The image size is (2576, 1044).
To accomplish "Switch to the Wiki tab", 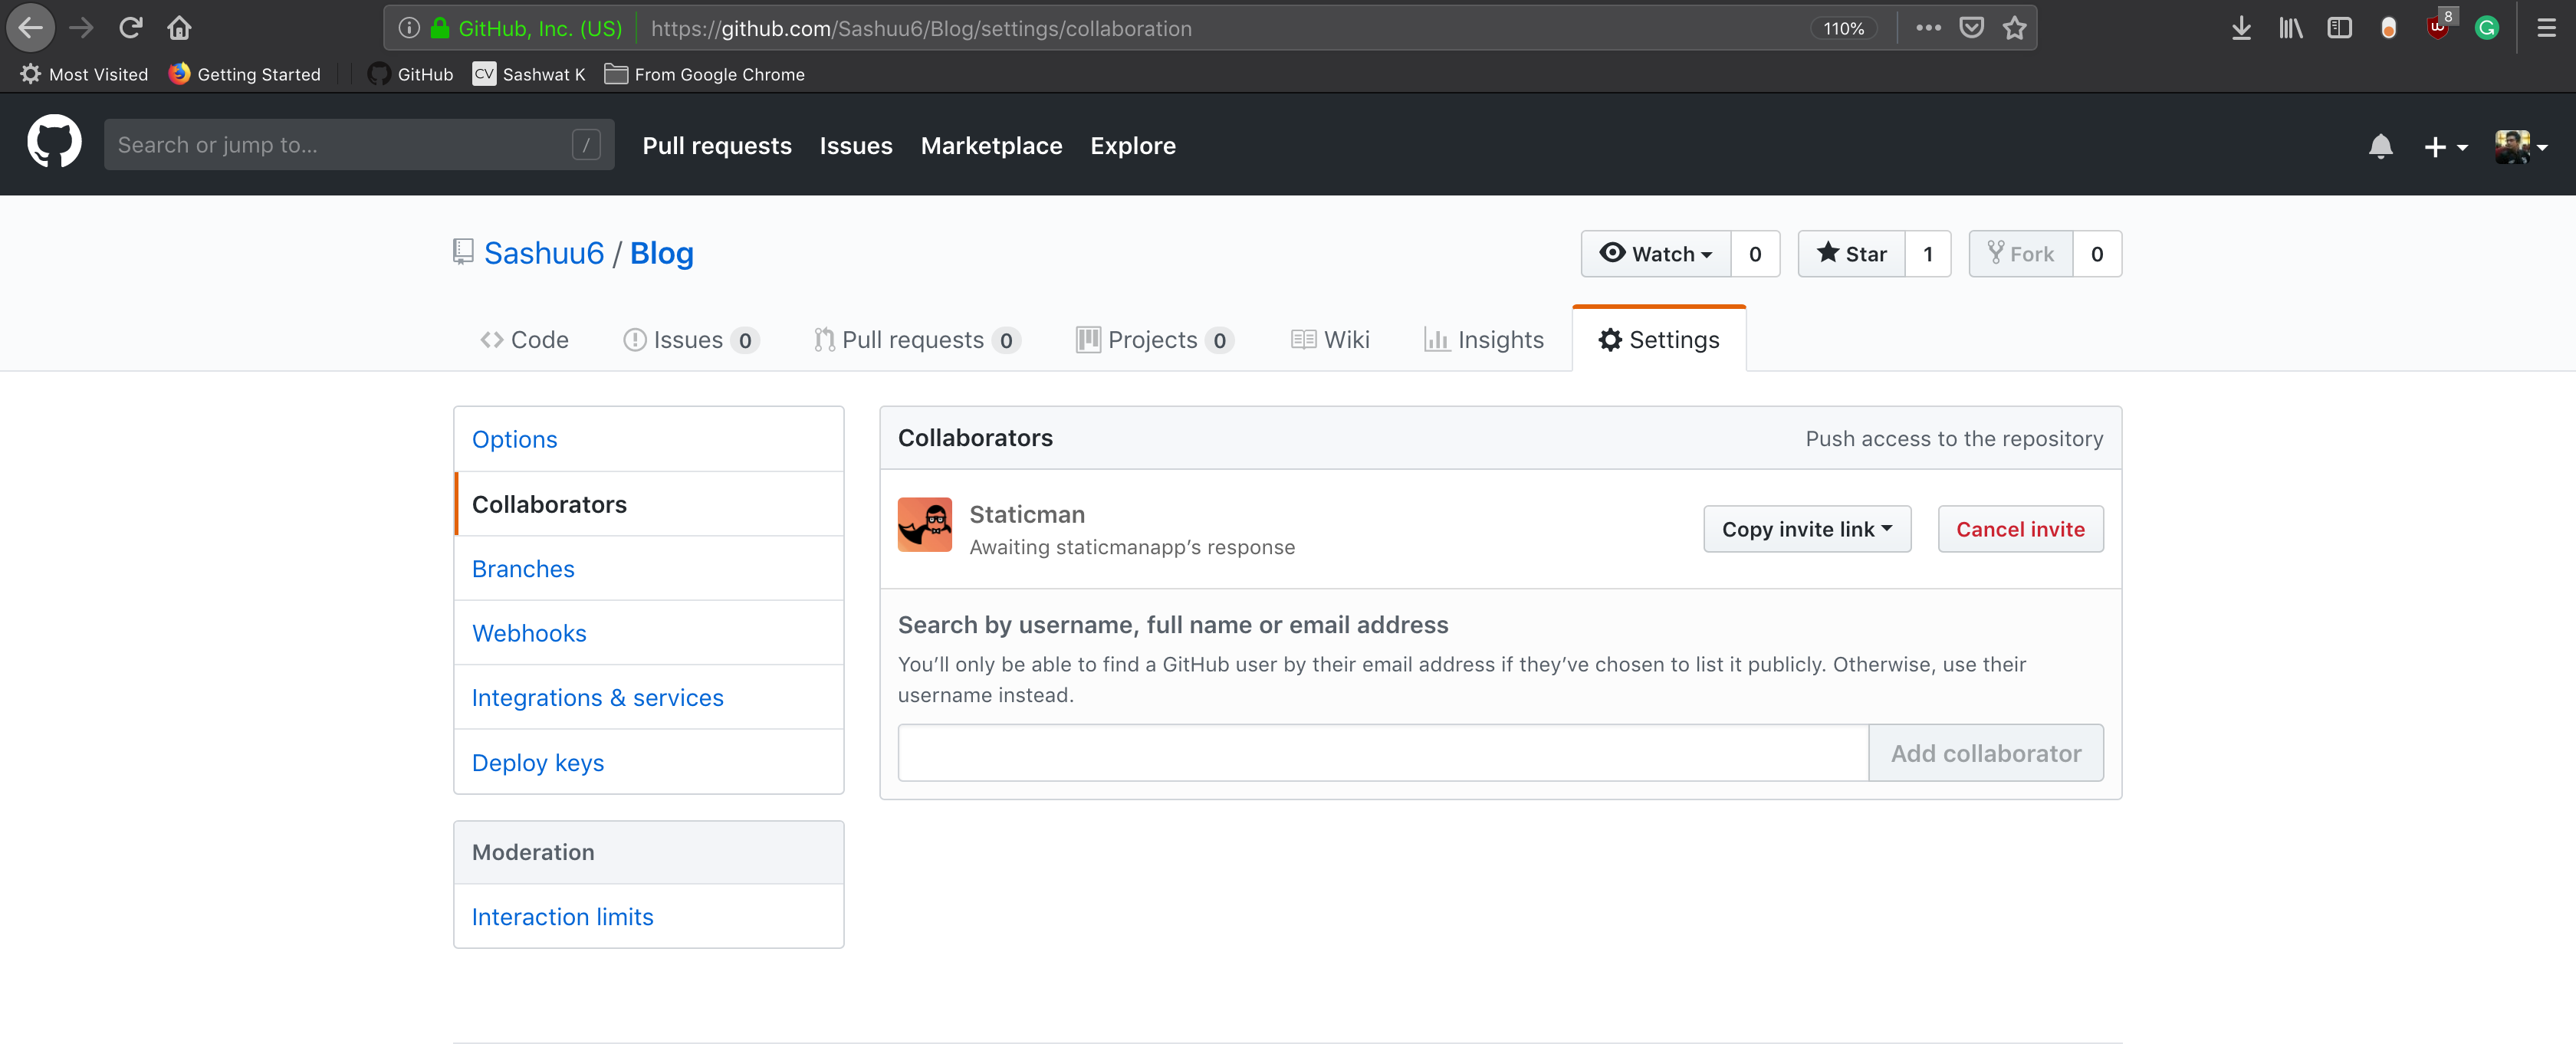I will (1330, 340).
